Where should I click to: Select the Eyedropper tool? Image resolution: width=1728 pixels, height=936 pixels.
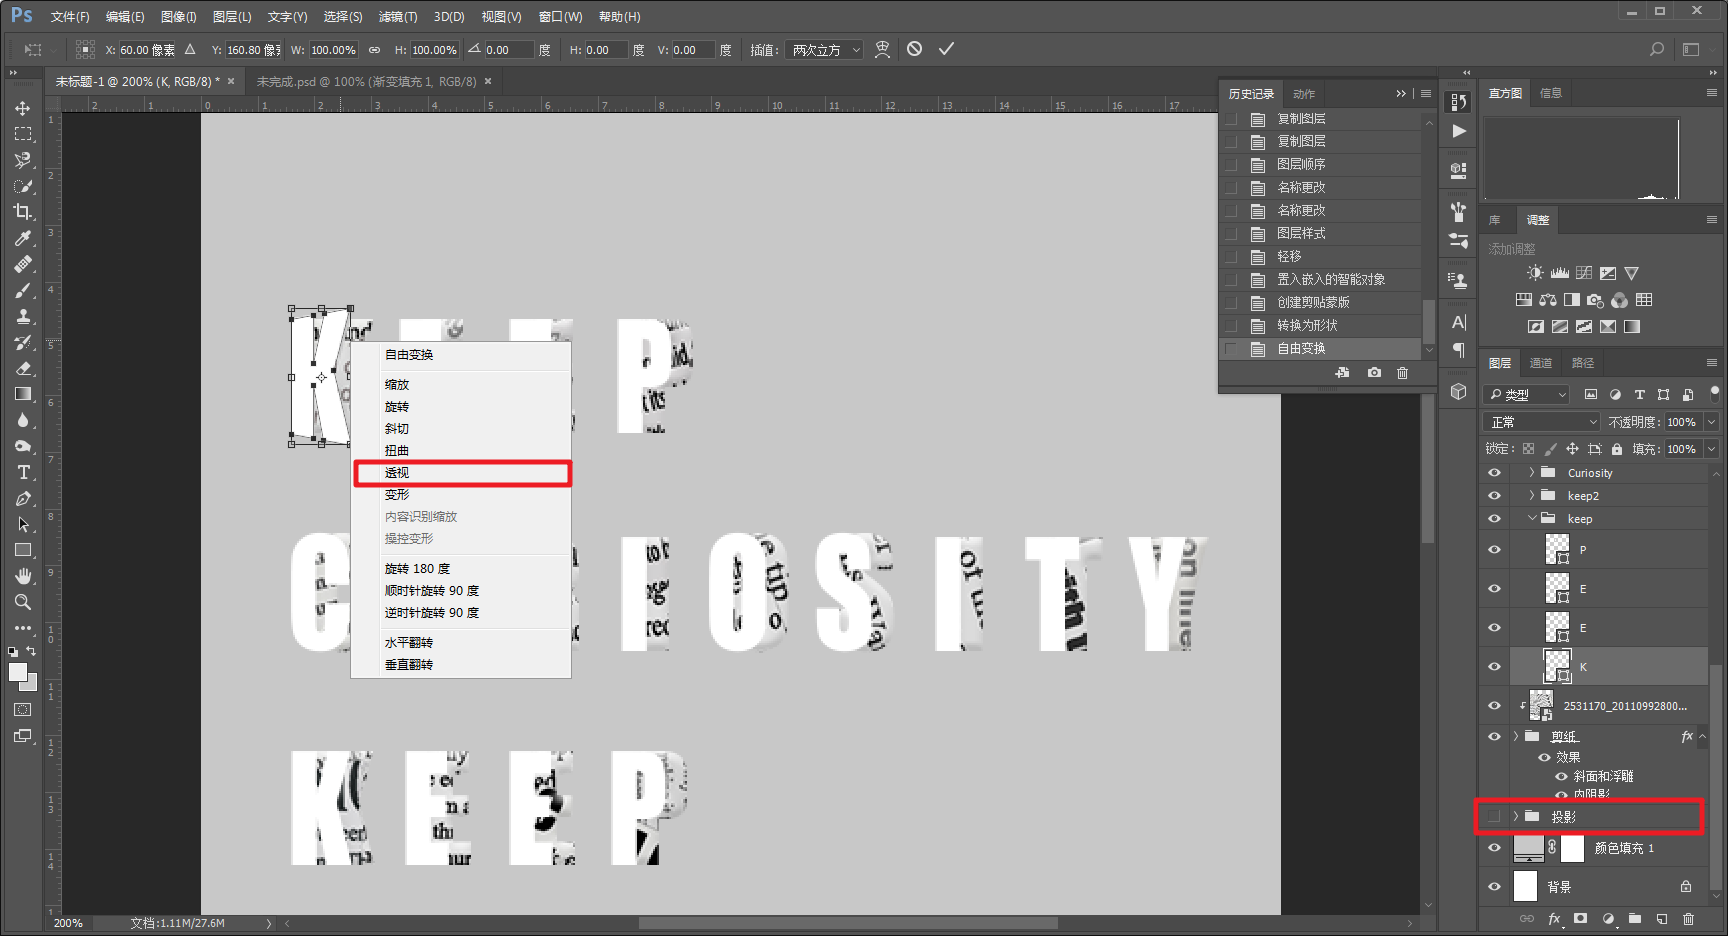(22, 238)
